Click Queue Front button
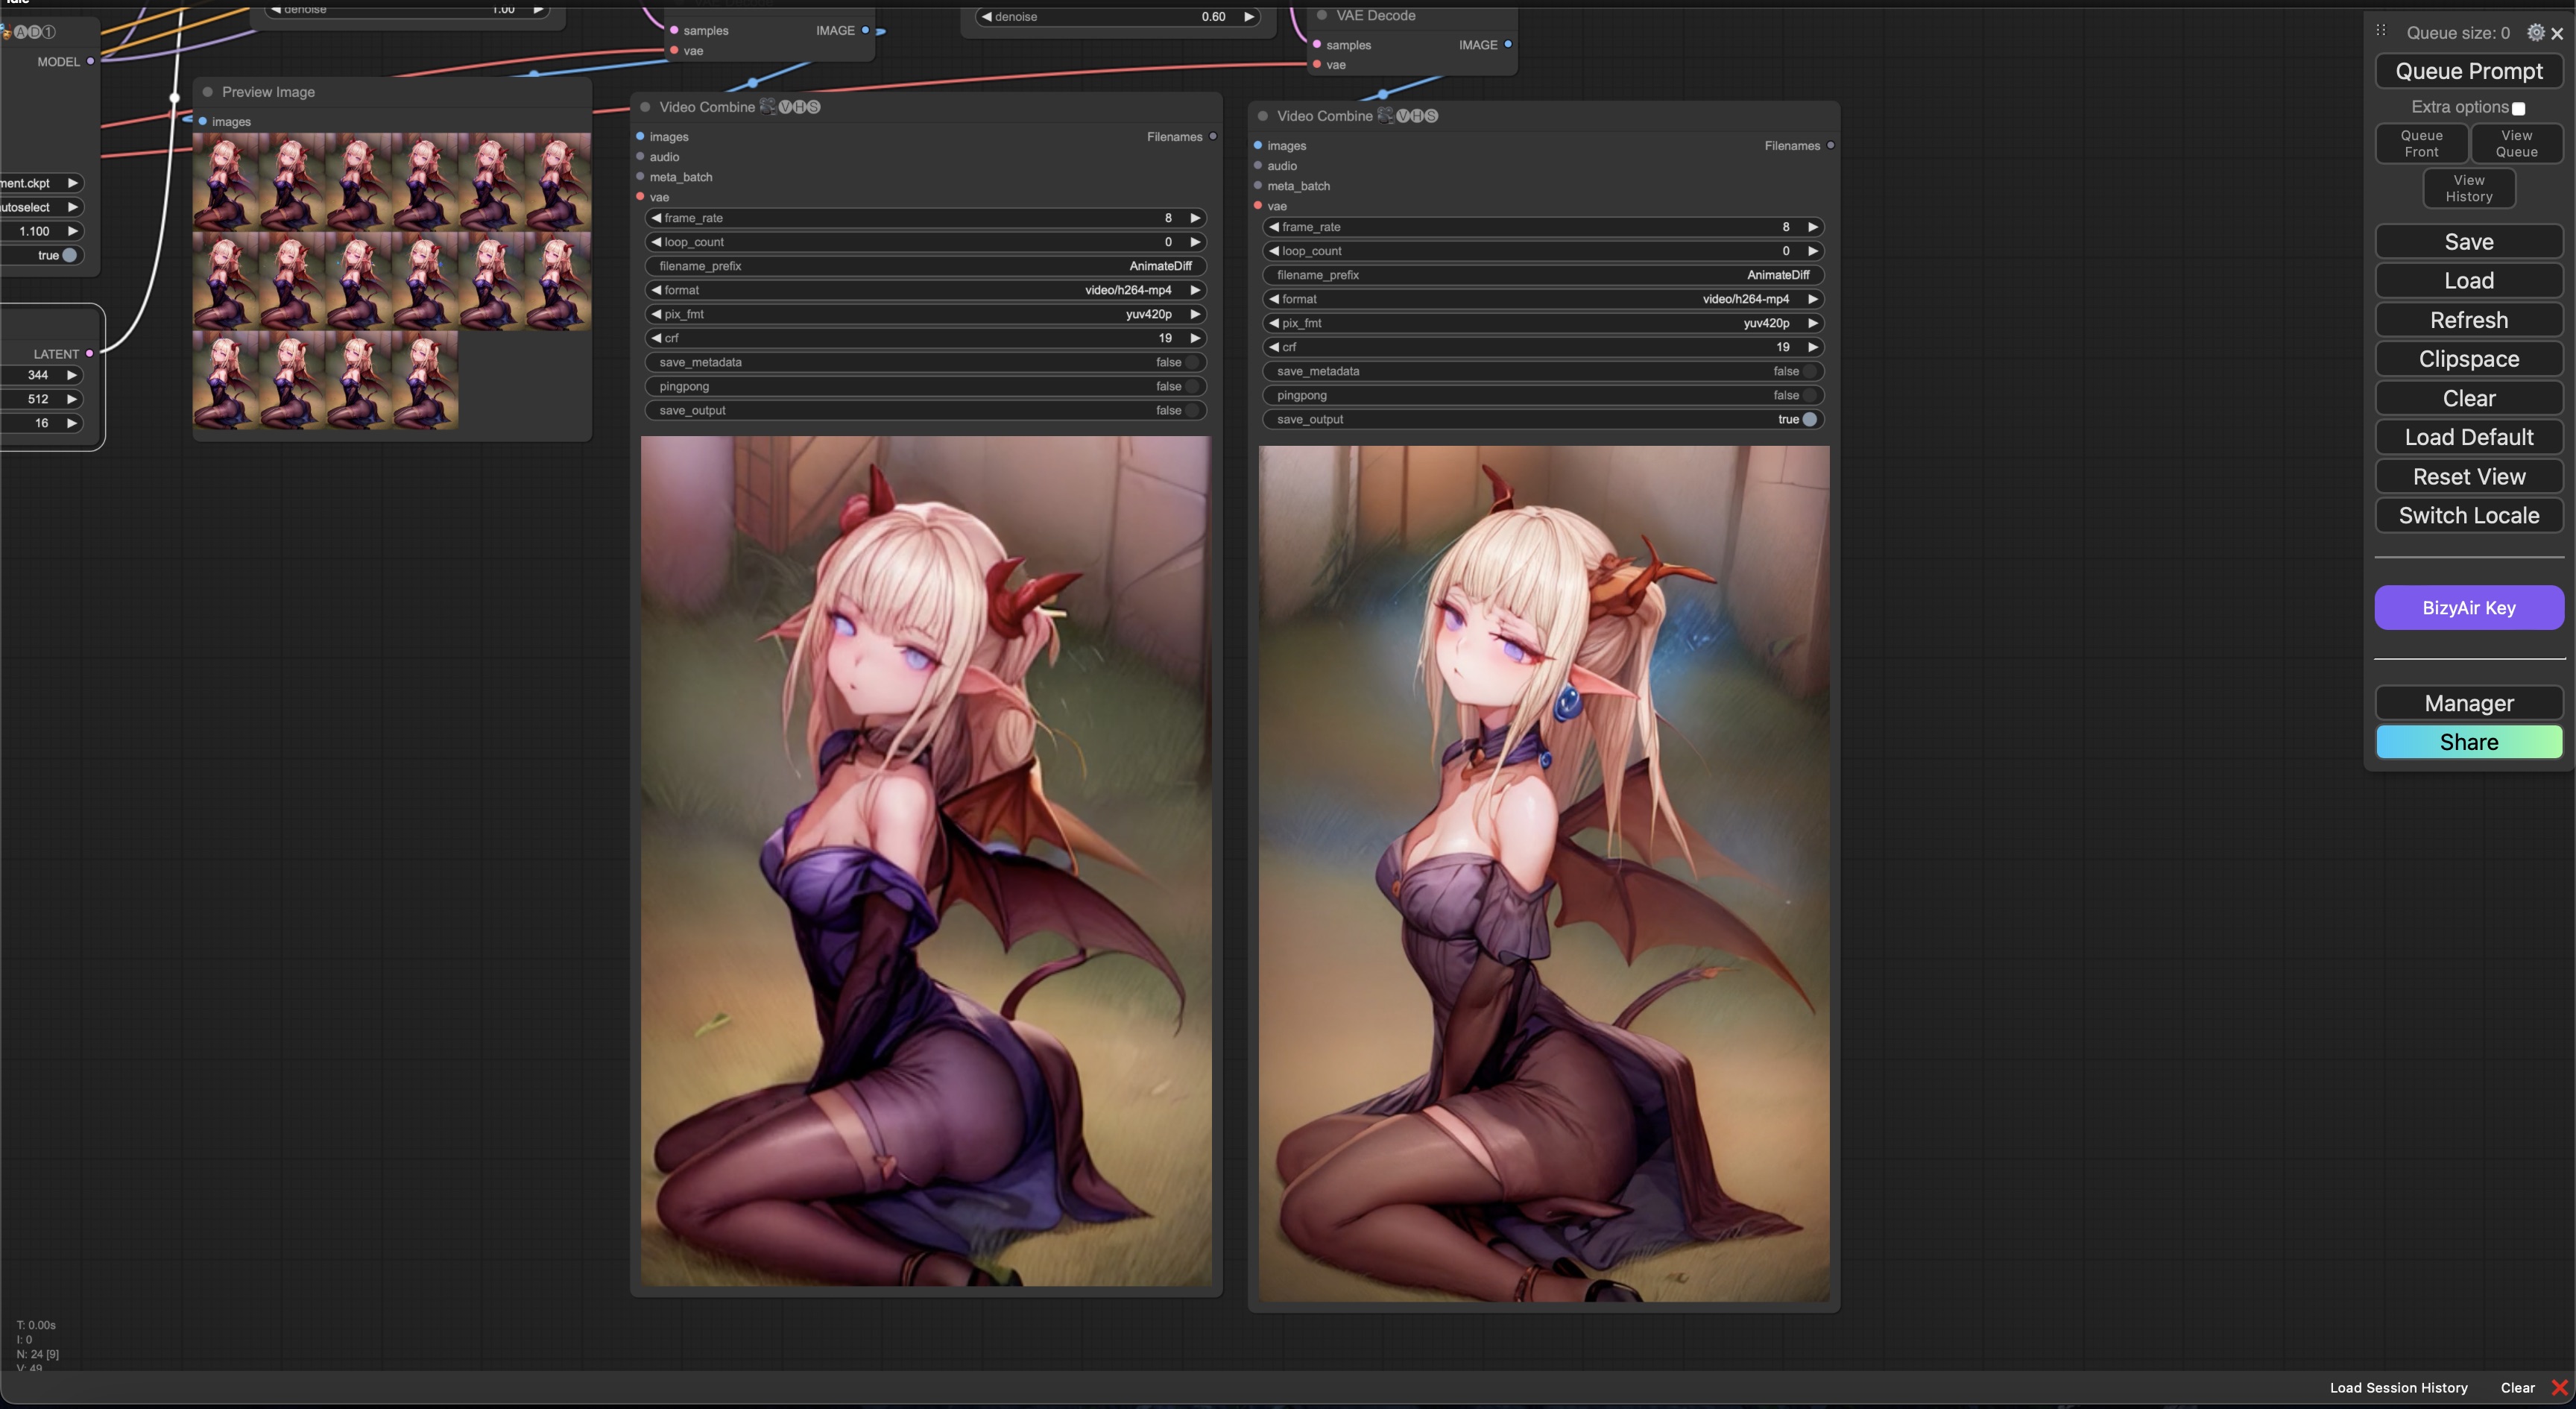Viewport: 2576px width, 1409px height. pos(2421,143)
